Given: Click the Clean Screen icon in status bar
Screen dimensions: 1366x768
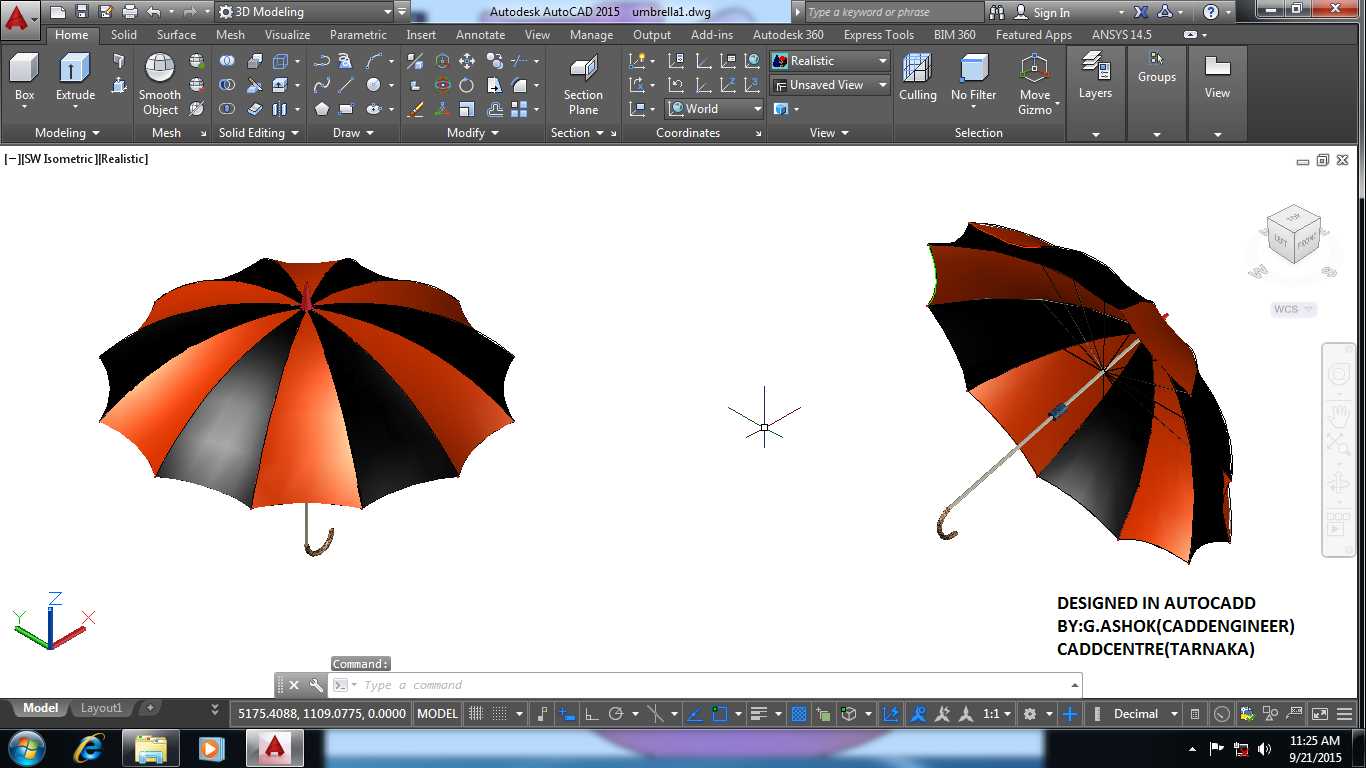Looking at the screenshot, I should coord(1319,714).
